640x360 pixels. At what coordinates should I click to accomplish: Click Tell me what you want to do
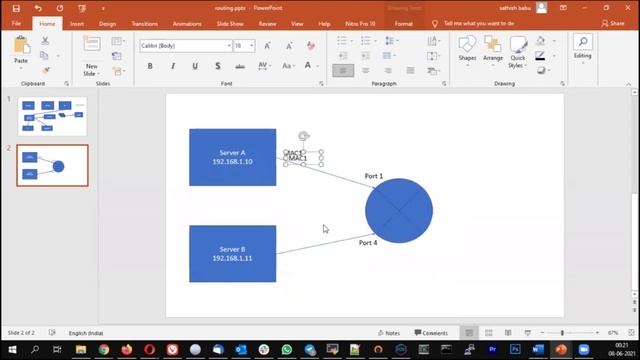point(479,24)
